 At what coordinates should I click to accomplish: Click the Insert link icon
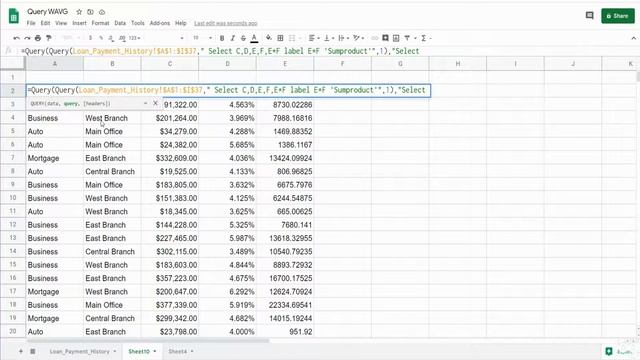click(x=374, y=38)
